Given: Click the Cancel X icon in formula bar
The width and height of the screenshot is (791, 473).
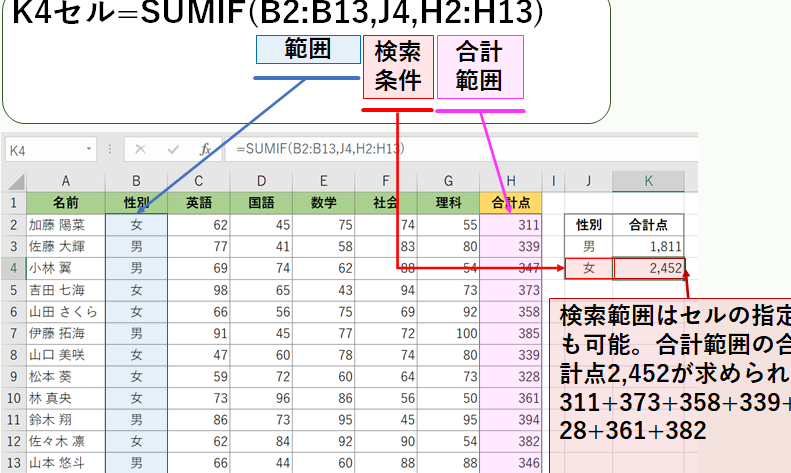Looking at the screenshot, I should tap(140, 149).
